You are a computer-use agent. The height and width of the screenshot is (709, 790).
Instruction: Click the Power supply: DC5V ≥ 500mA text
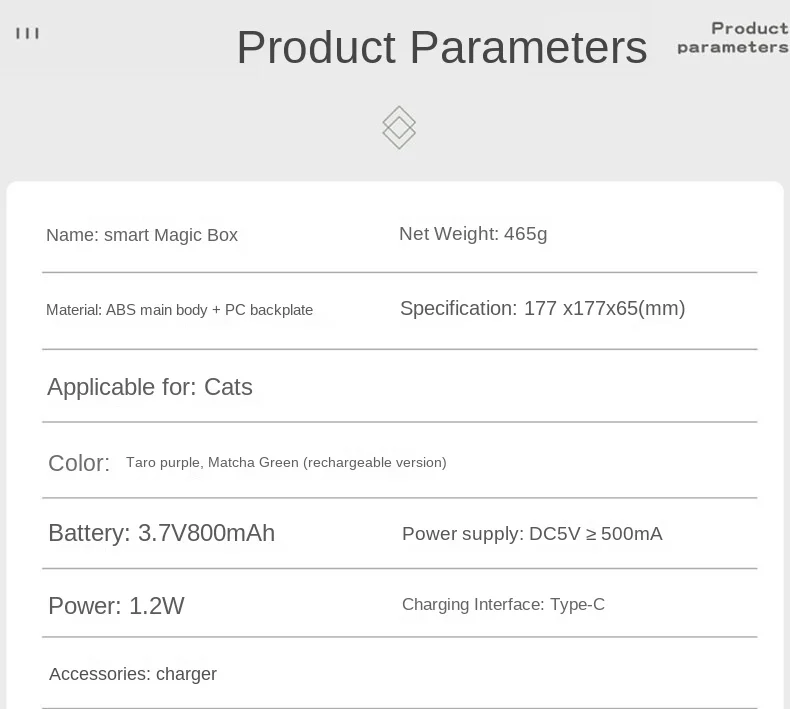click(532, 534)
